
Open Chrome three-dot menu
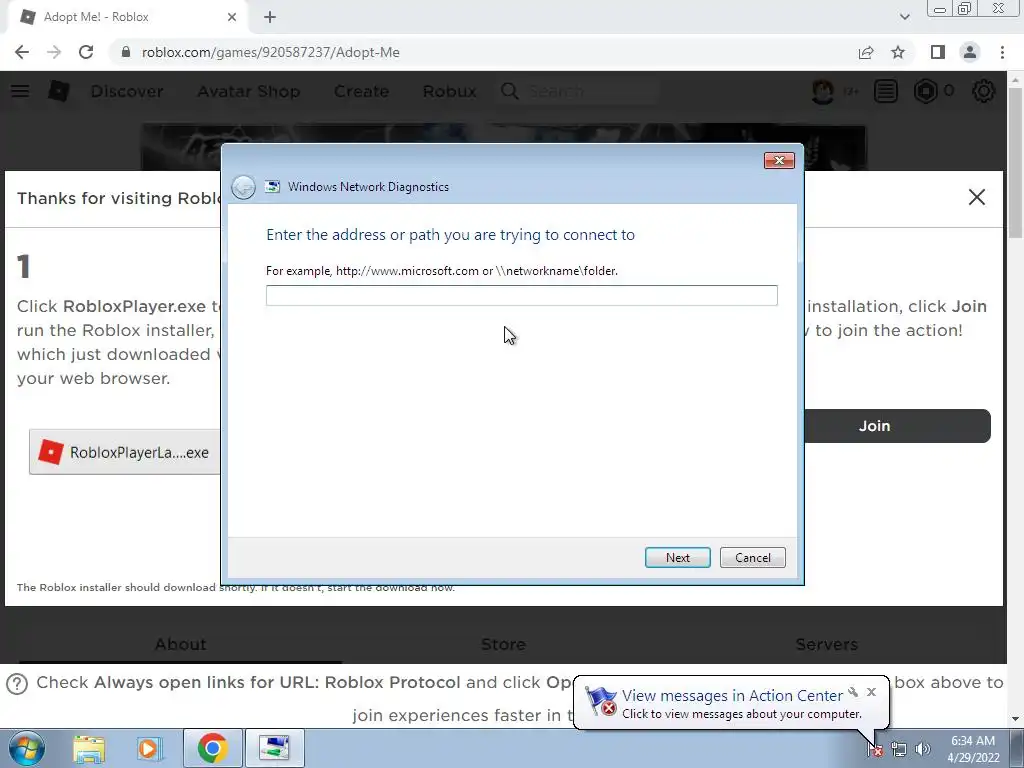1002,52
